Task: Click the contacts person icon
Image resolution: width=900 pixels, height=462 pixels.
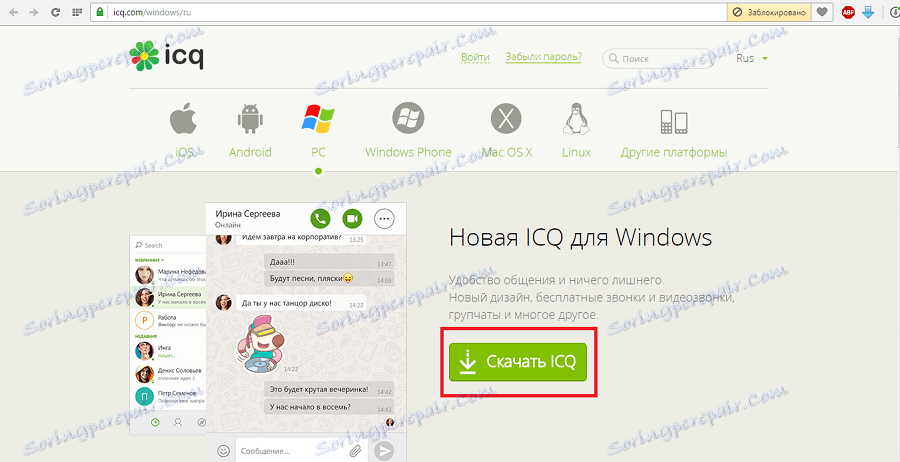Action: 178,422
